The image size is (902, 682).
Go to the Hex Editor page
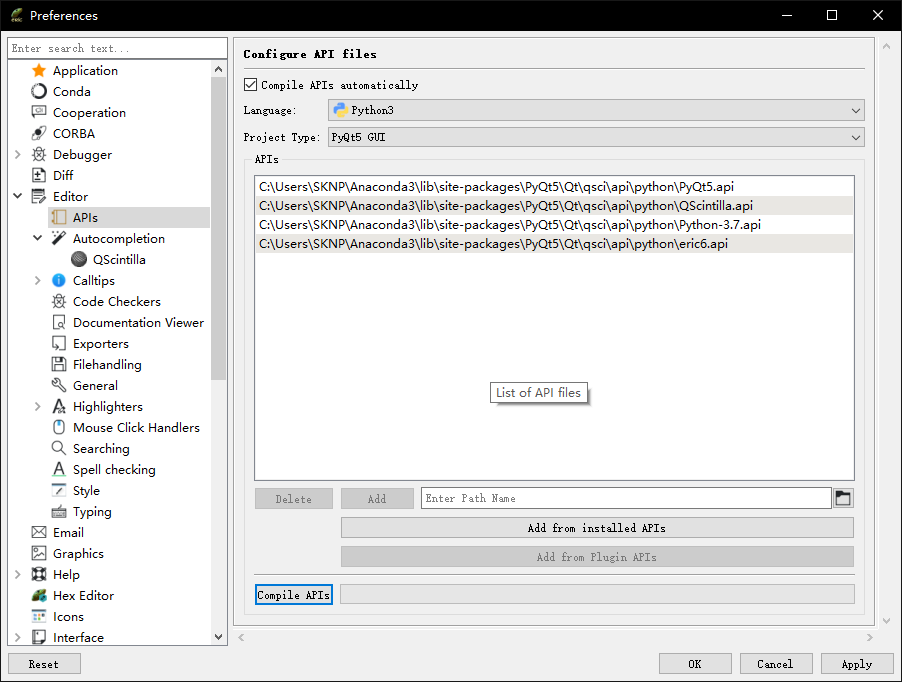tap(83, 596)
